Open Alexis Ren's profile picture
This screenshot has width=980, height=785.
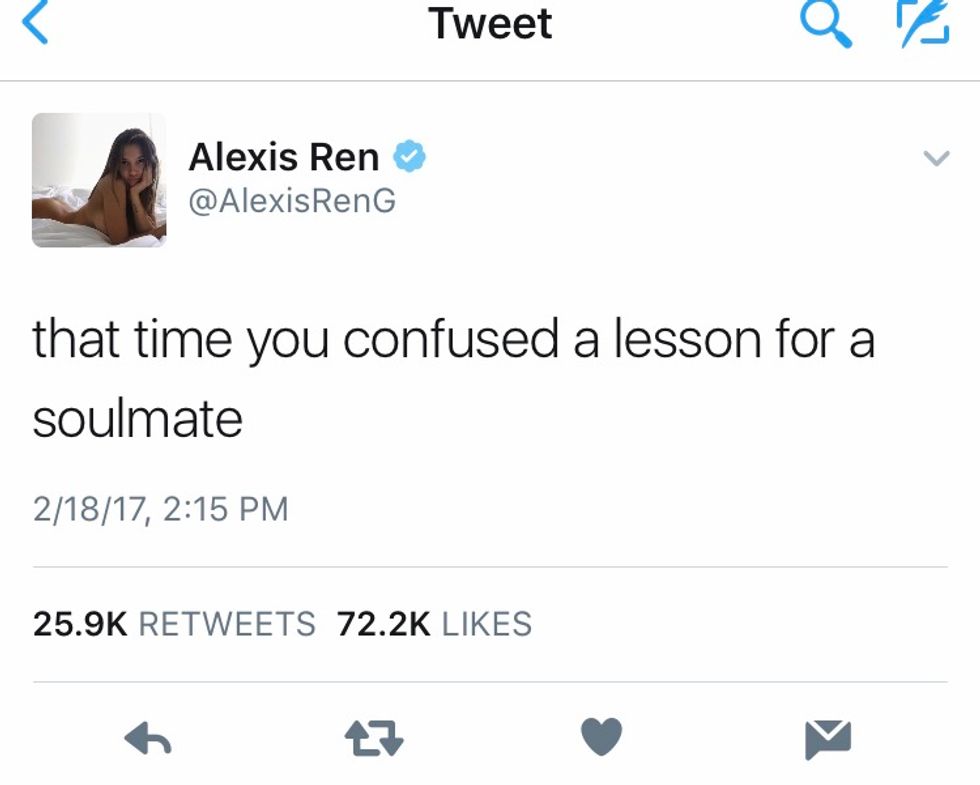point(99,180)
